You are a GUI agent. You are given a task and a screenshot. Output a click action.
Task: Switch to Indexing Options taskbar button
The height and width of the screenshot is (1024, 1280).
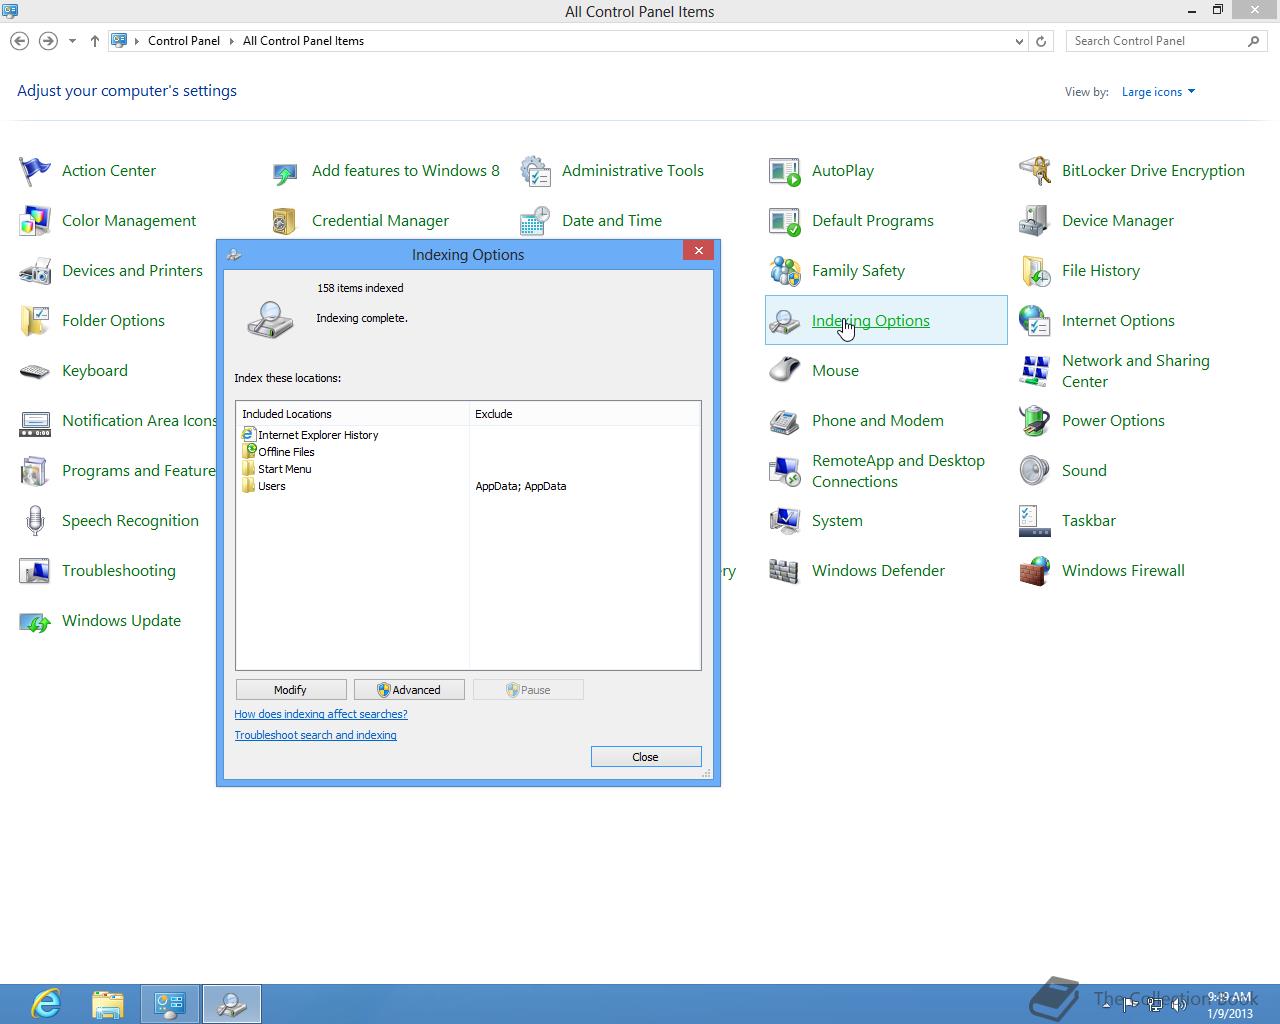pyautogui.click(x=232, y=1004)
